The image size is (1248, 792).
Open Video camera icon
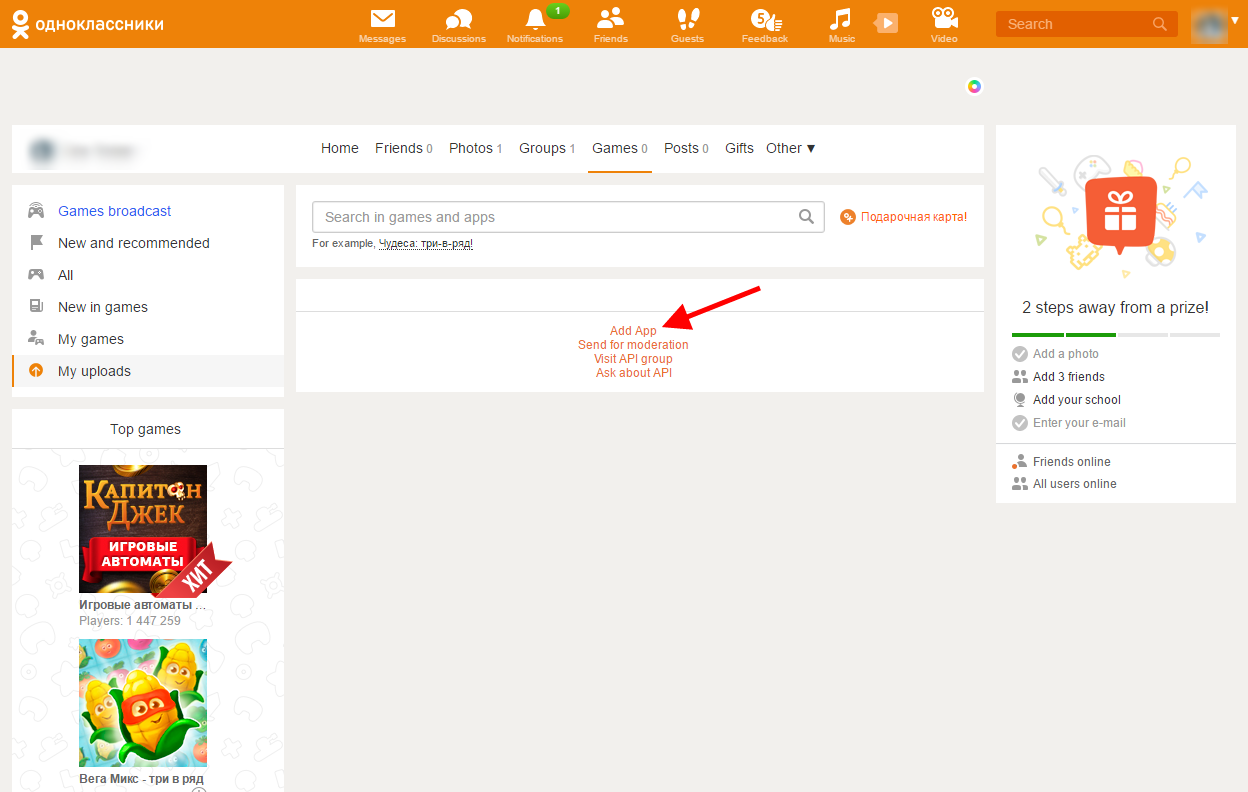click(x=944, y=19)
